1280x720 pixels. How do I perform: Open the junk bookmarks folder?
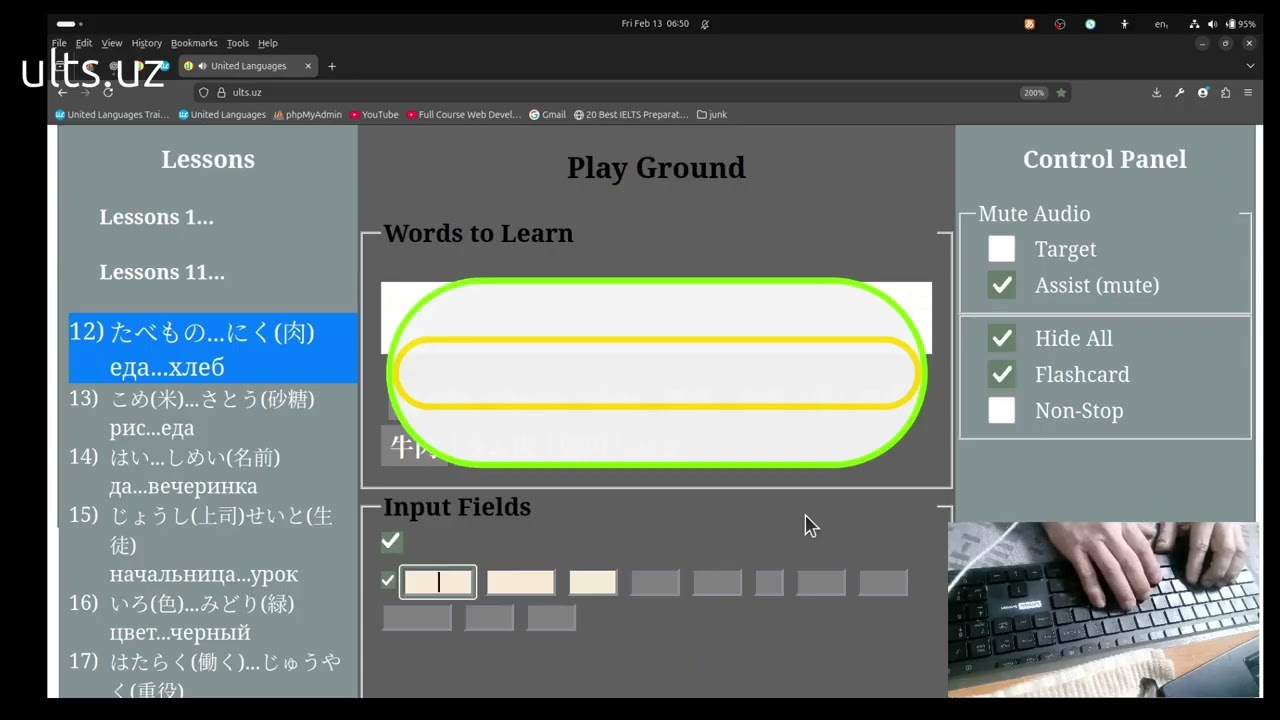coord(712,115)
